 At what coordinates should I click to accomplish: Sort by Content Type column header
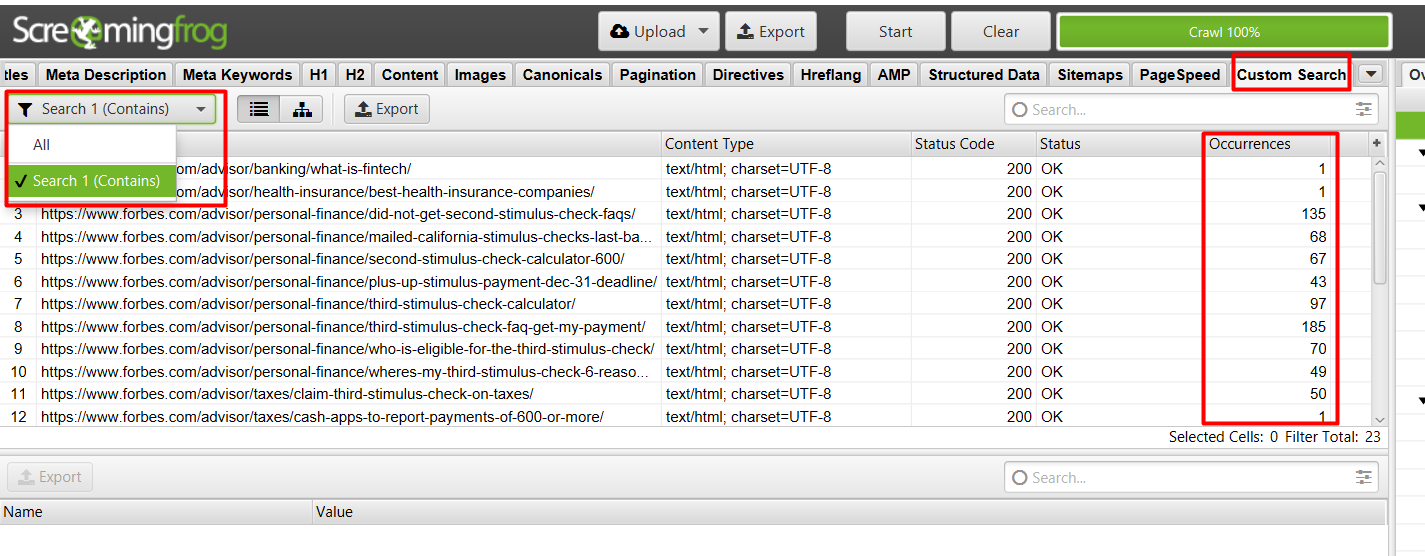[786, 144]
